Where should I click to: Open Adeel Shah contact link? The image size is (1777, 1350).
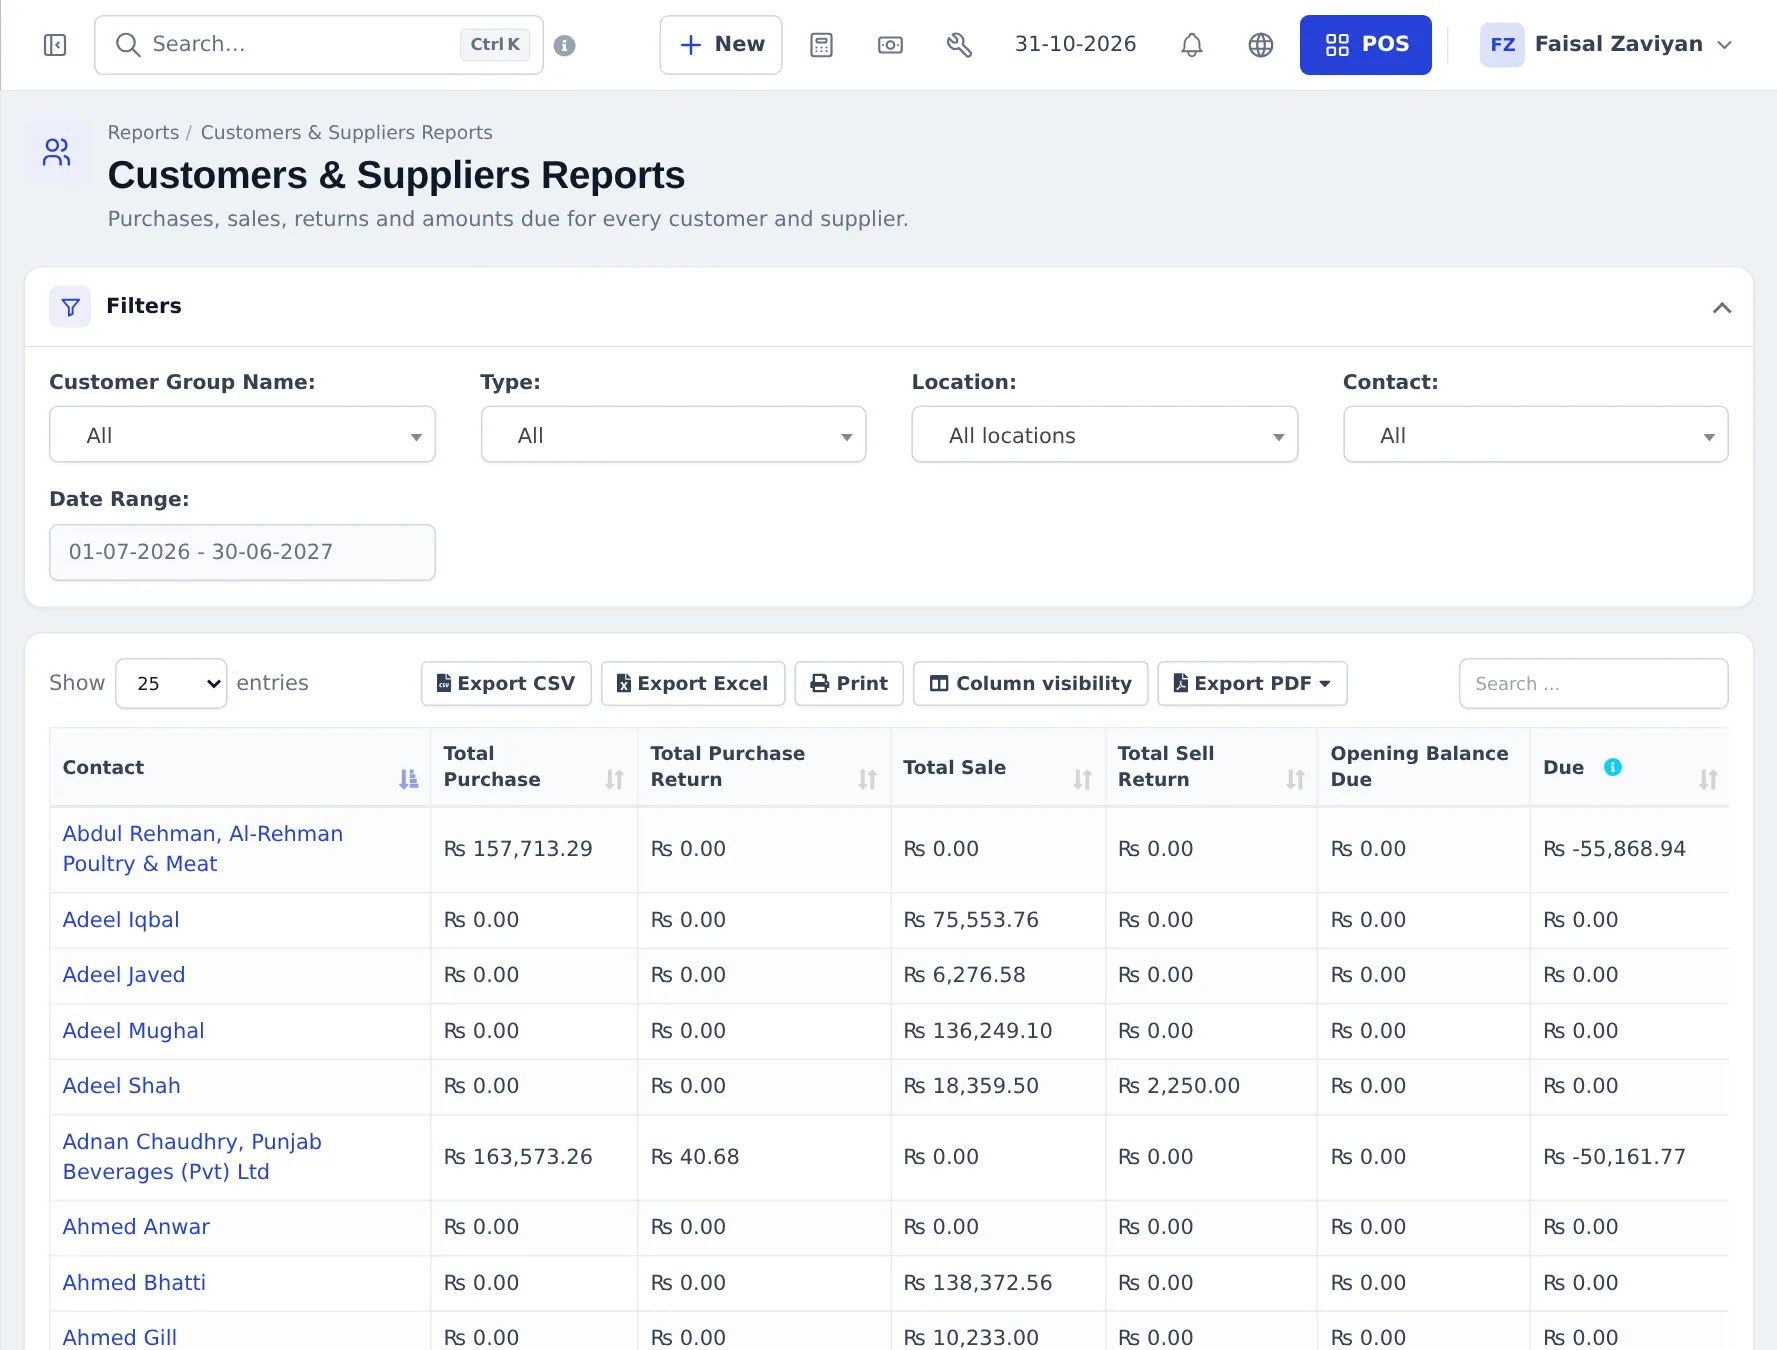pos(122,1086)
